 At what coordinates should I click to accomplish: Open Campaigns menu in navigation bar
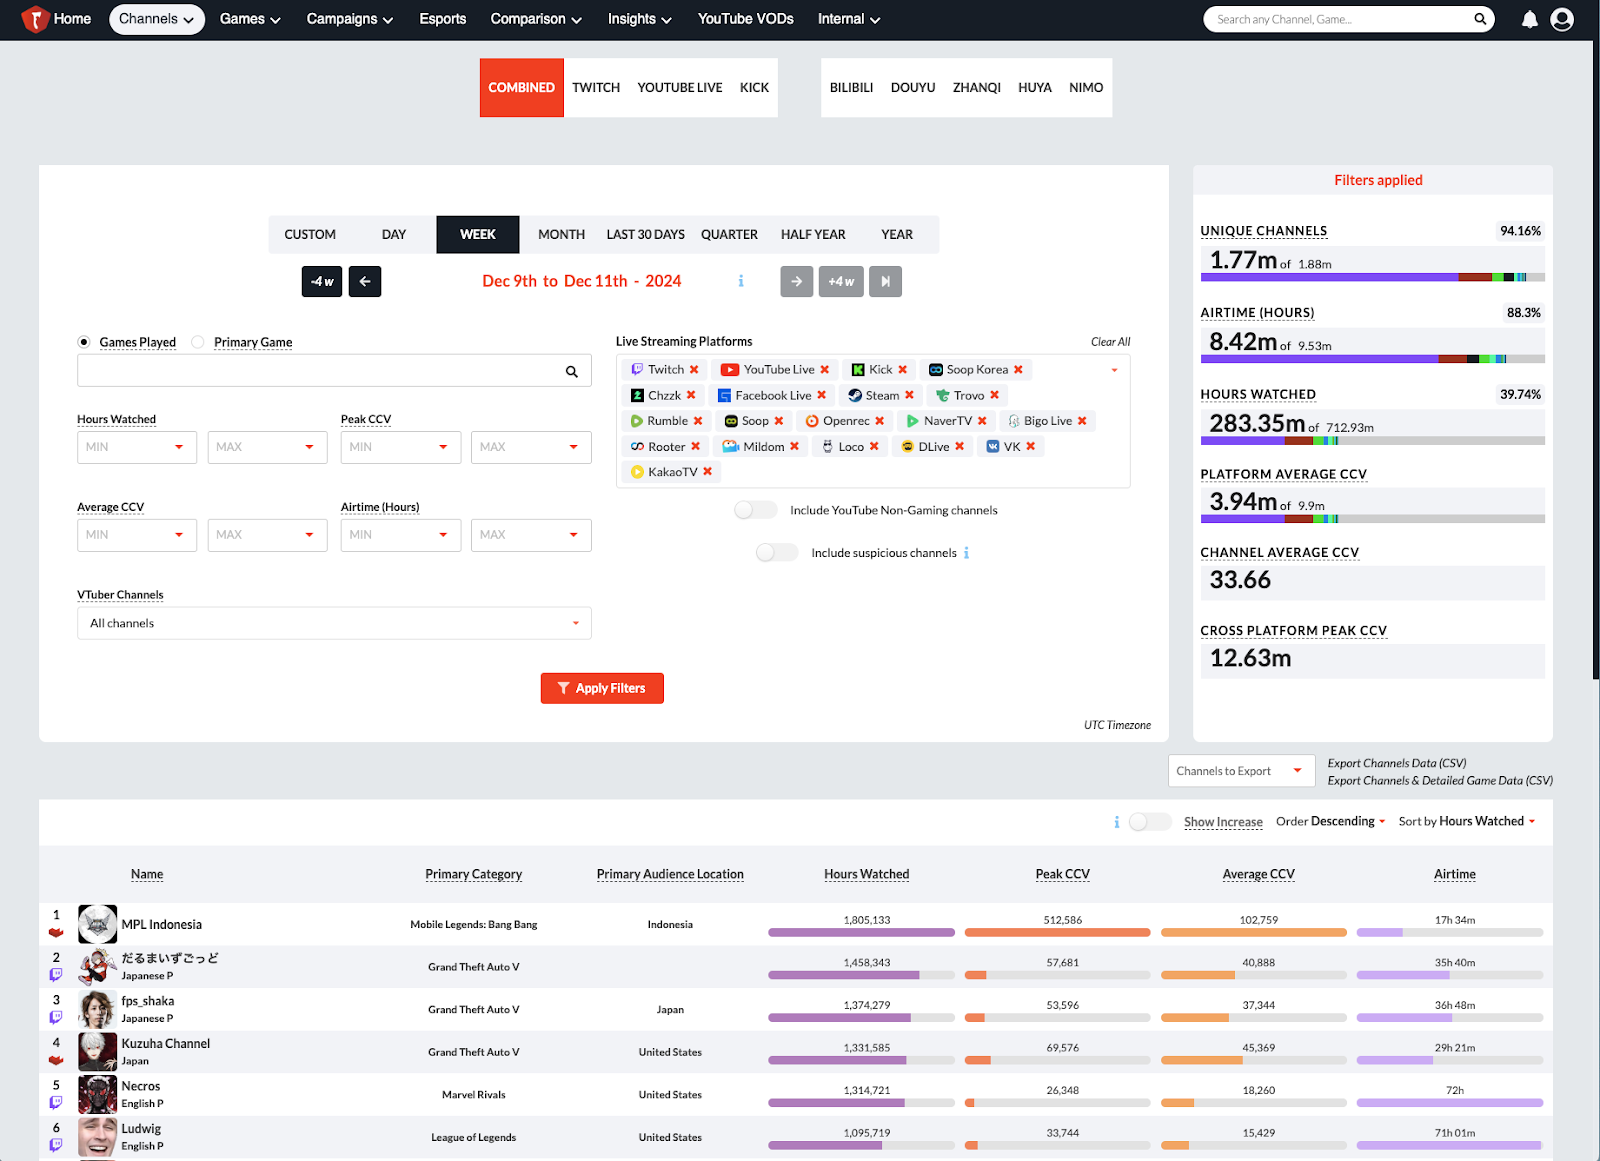pos(350,19)
